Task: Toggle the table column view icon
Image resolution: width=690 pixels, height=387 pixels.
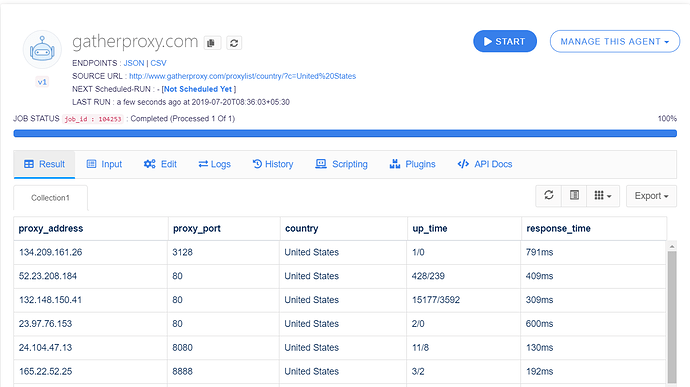Action: coord(574,195)
